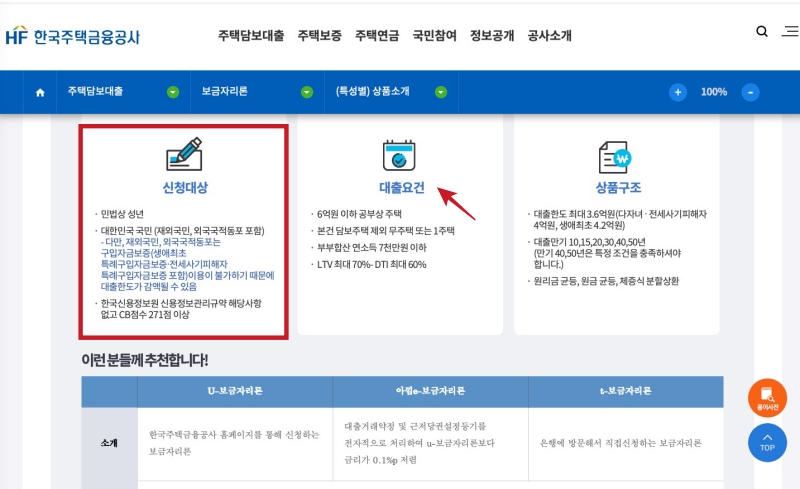Click the 대출요건 calendar icon

[399, 155]
